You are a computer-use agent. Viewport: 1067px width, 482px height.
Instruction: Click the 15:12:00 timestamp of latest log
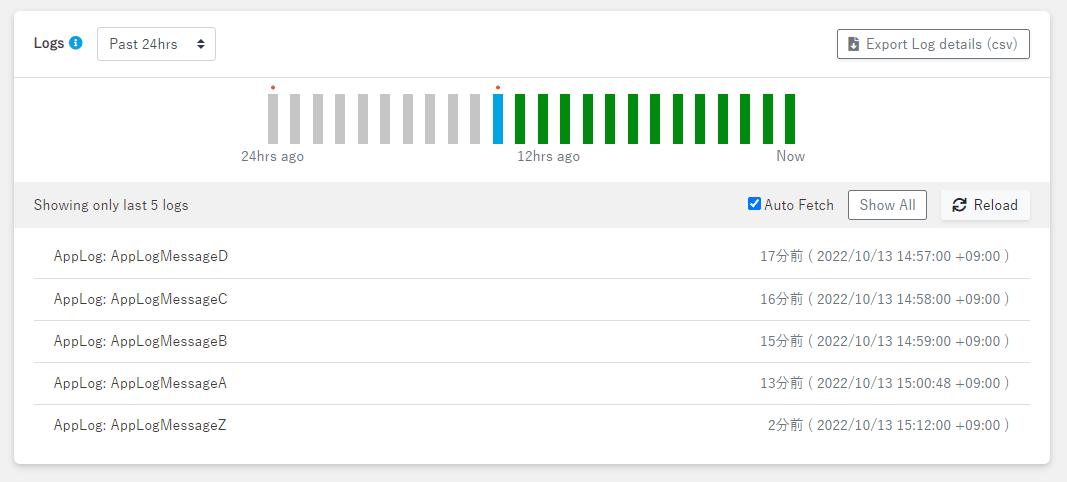point(912,425)
